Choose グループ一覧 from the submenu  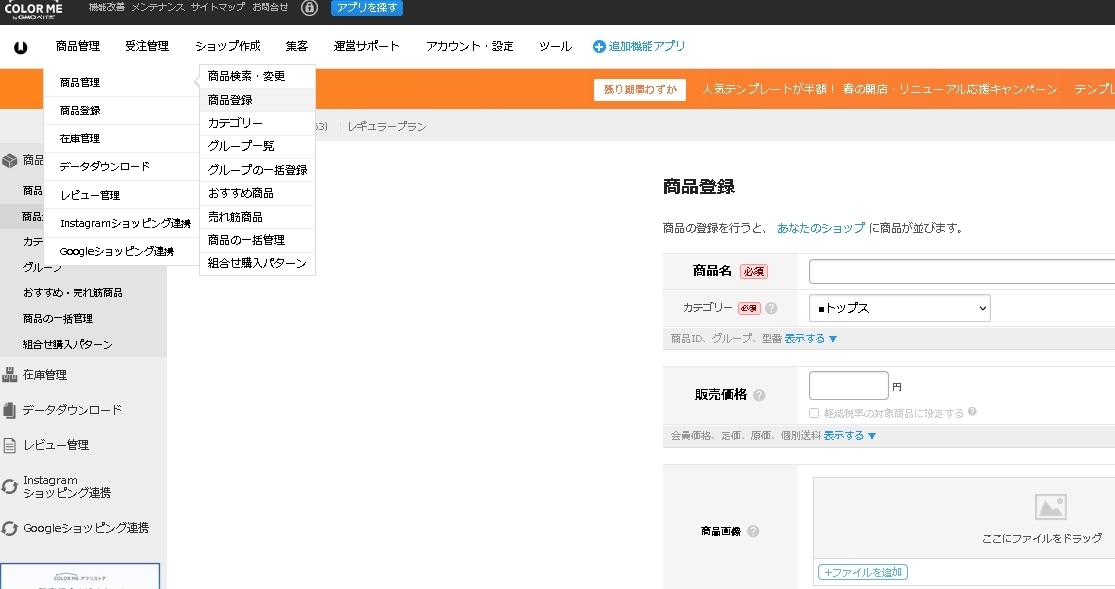pos(257,147)
